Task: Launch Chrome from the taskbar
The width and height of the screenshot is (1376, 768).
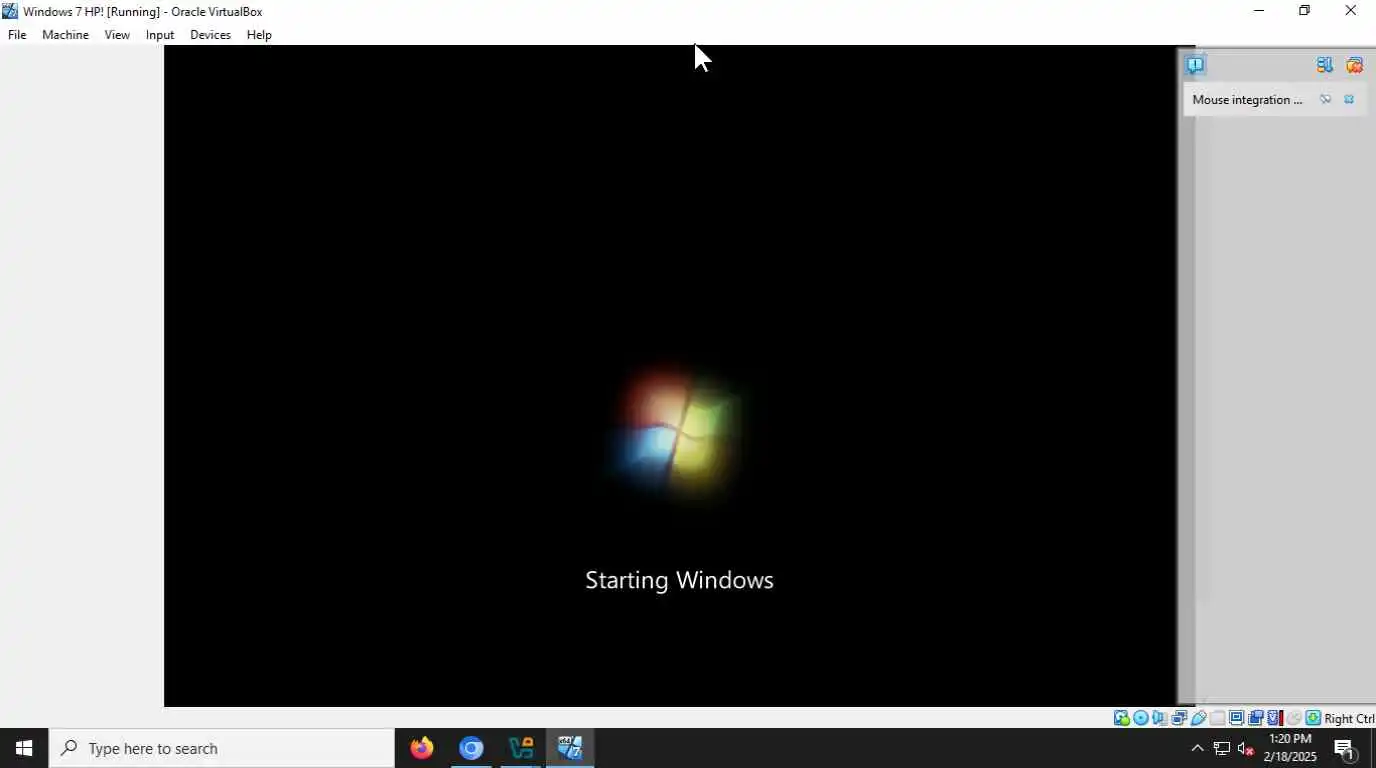Action: click(471, 748)
